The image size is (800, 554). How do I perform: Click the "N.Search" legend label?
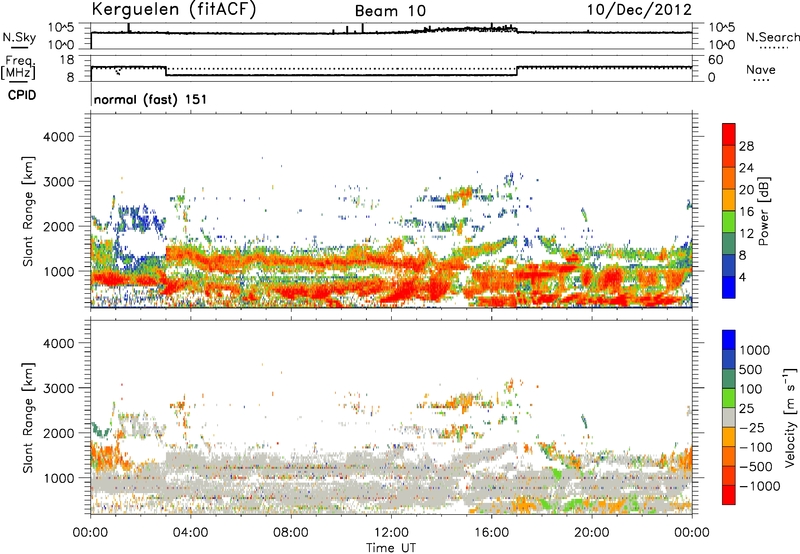pyautogui.click(x=772, y=37)
